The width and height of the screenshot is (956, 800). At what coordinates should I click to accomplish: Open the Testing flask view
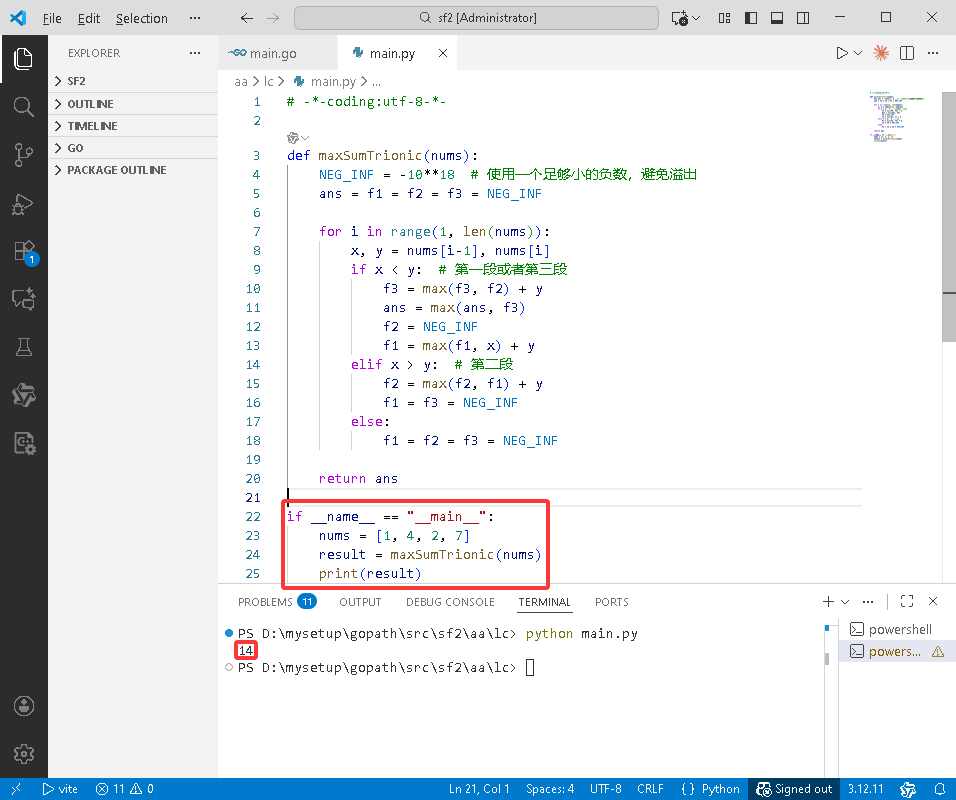(x=23, y=347)
